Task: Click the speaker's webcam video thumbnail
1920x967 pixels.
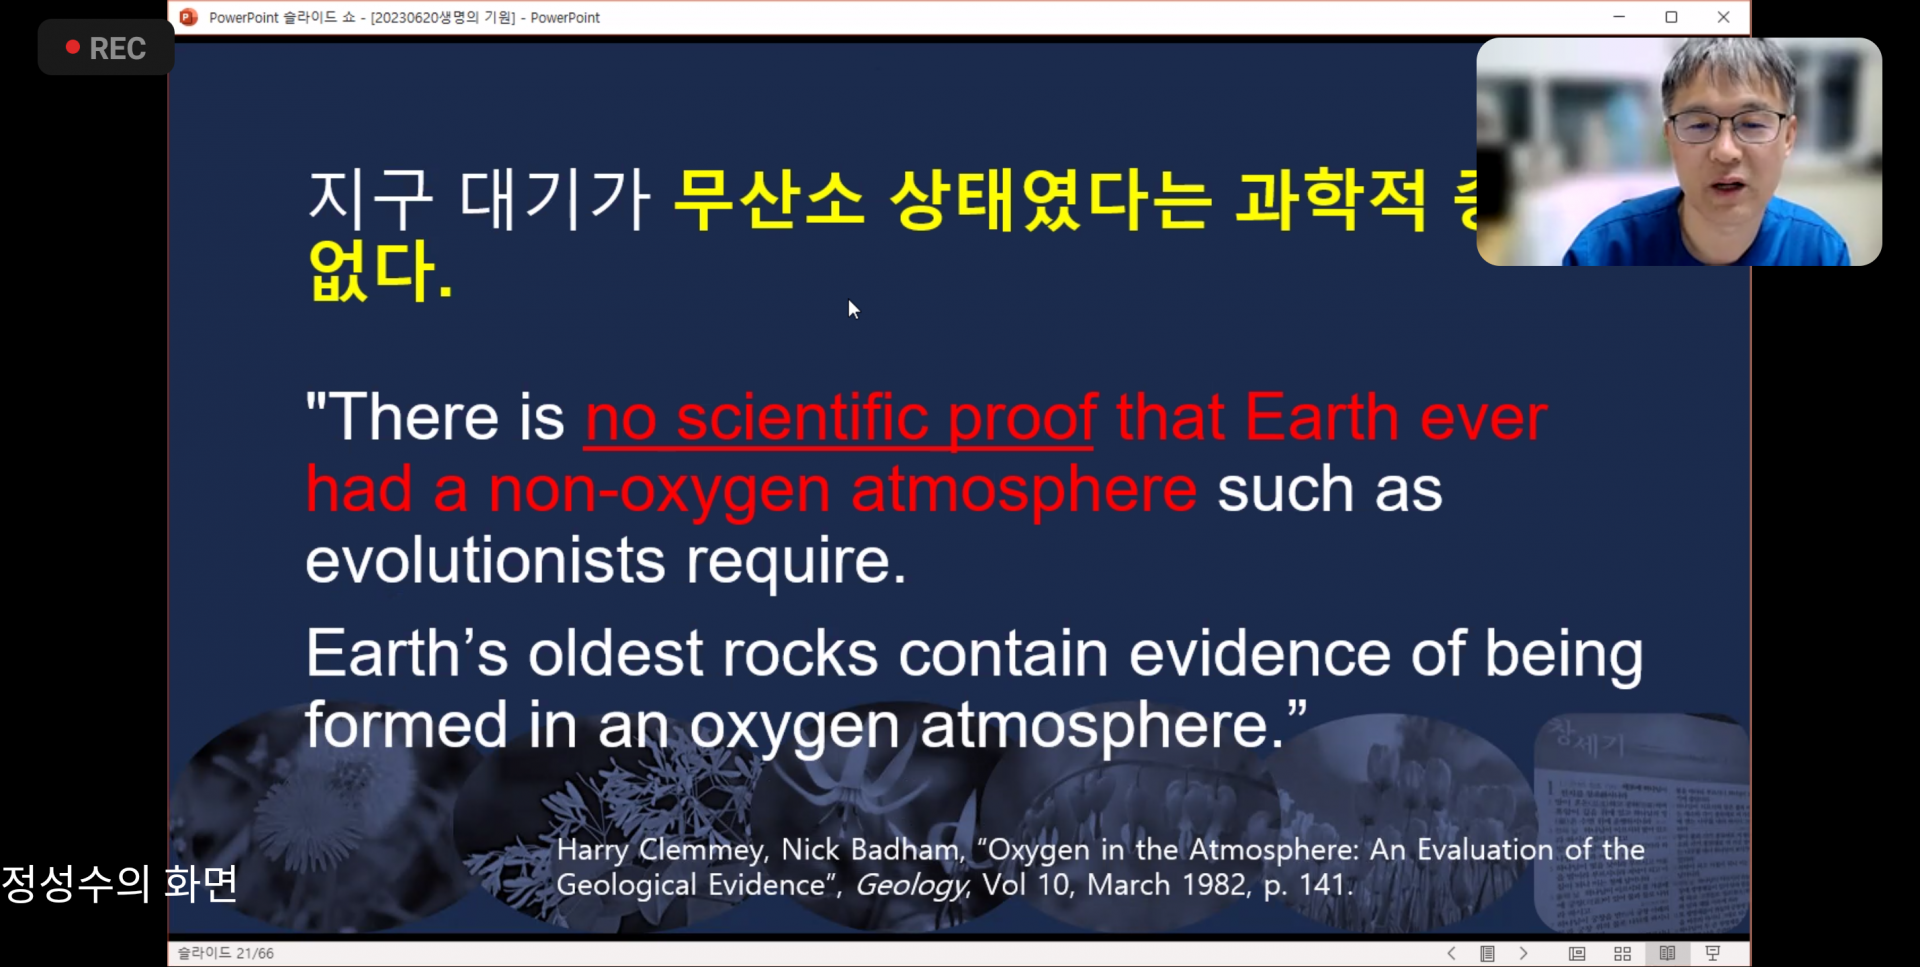Action: tap(1679, 152)
